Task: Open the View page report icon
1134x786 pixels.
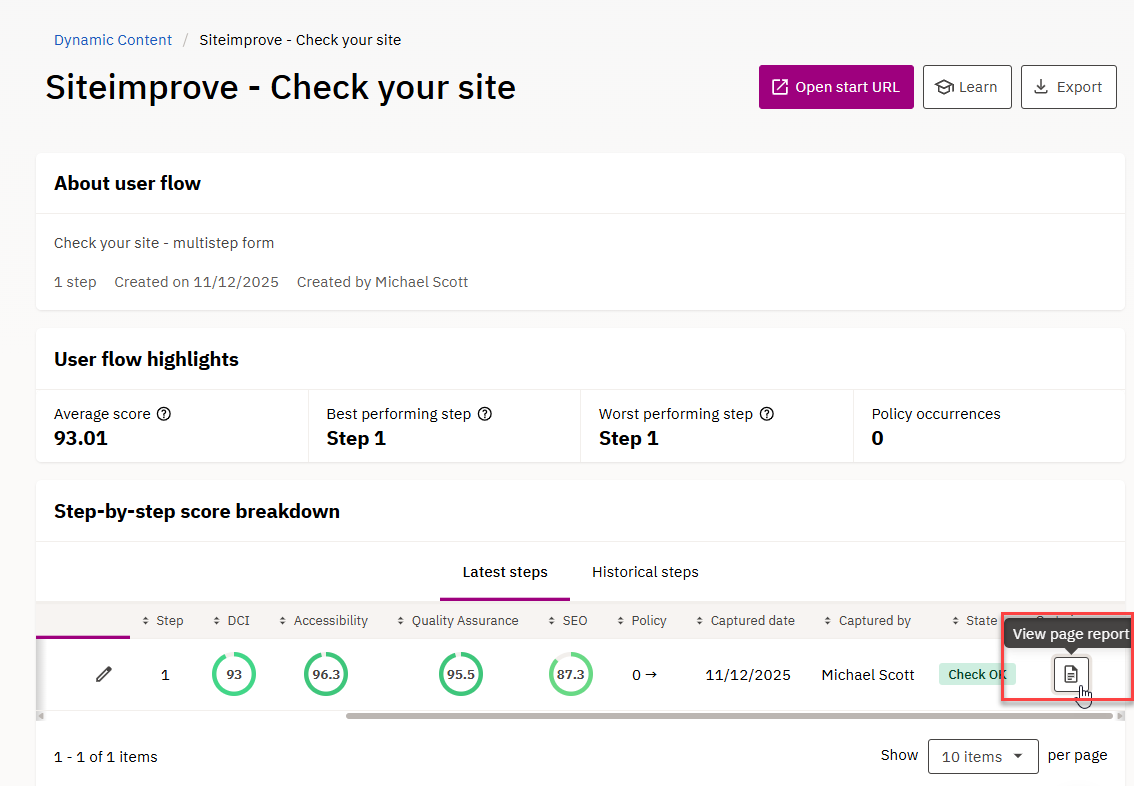Action: click(x=1071, y=674)
